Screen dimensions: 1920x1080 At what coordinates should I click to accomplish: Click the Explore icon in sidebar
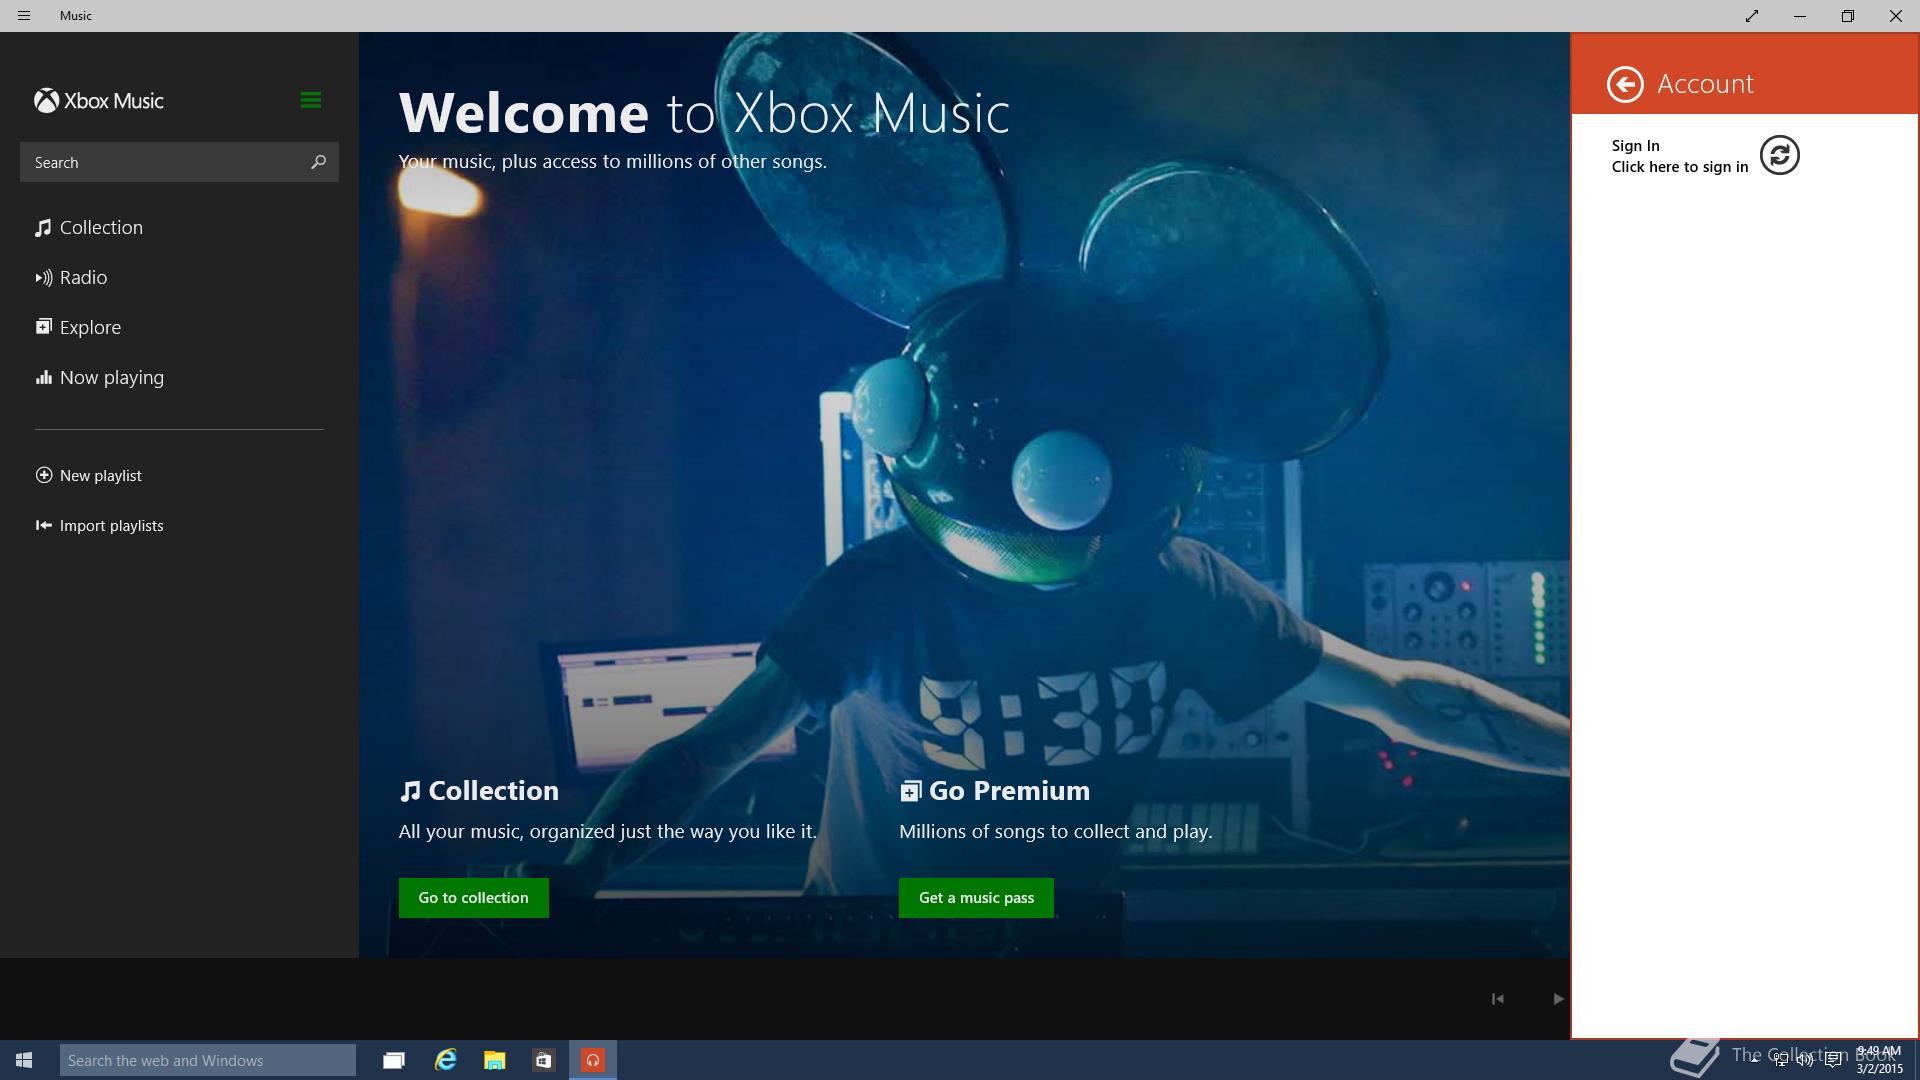click(44, 327)
